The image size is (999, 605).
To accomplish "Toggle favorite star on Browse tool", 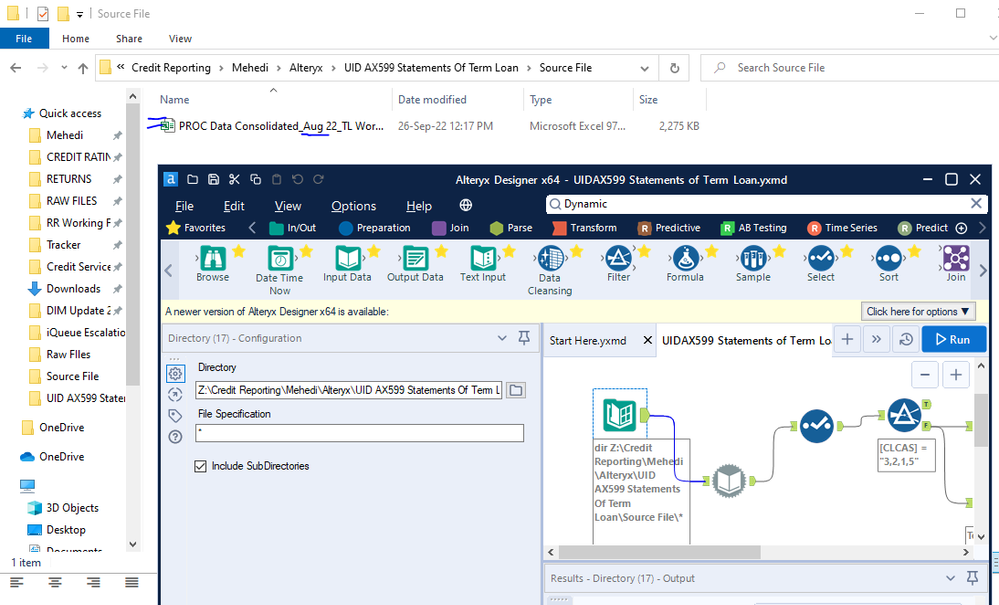I will pyautogui.click(x=239, y=251).
